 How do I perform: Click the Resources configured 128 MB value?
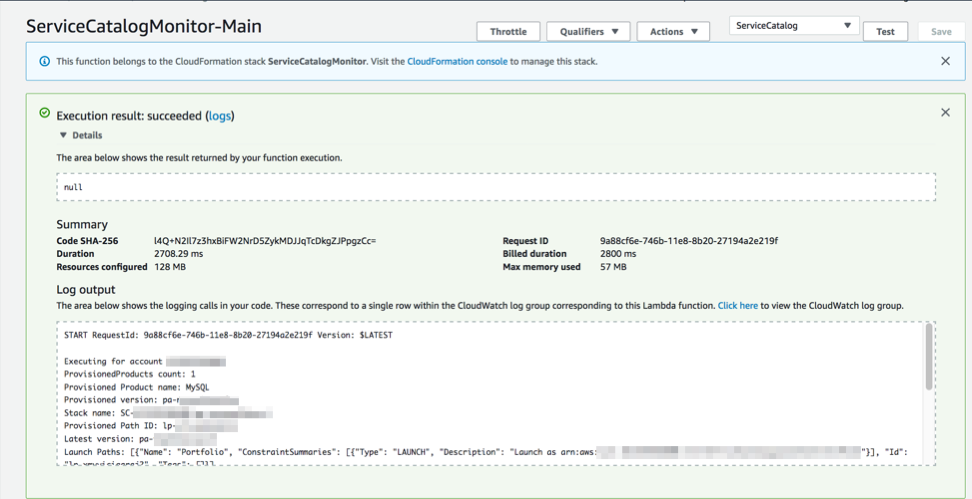pyautogui.click(x=170, y=267)
